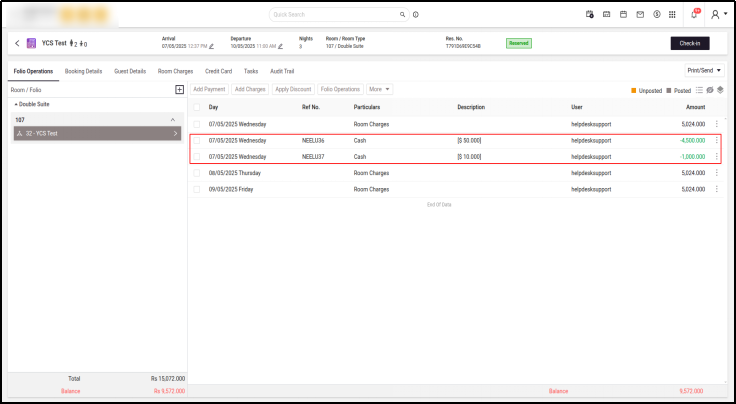Click the Amount column header
The image size is (736, 404).
coord(696,107)
